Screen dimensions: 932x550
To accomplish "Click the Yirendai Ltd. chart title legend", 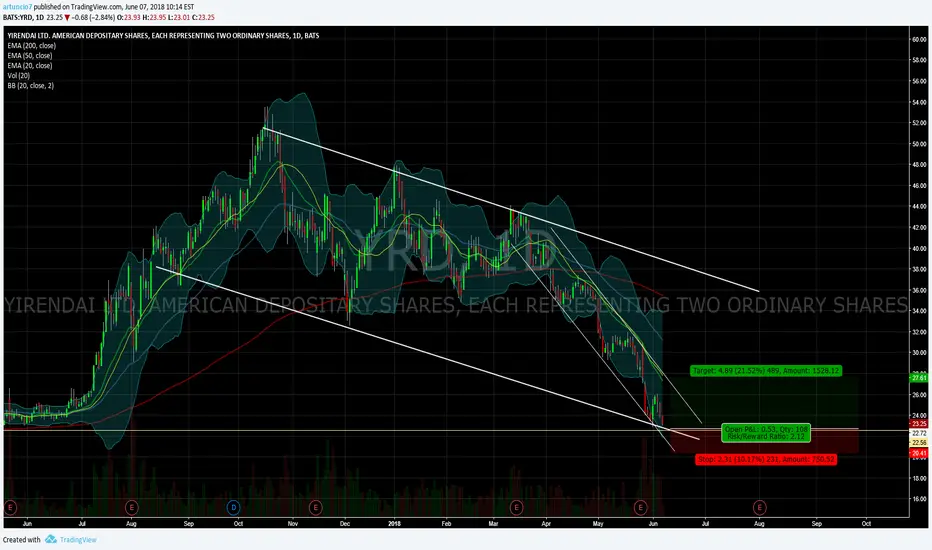I will point(163,36).
